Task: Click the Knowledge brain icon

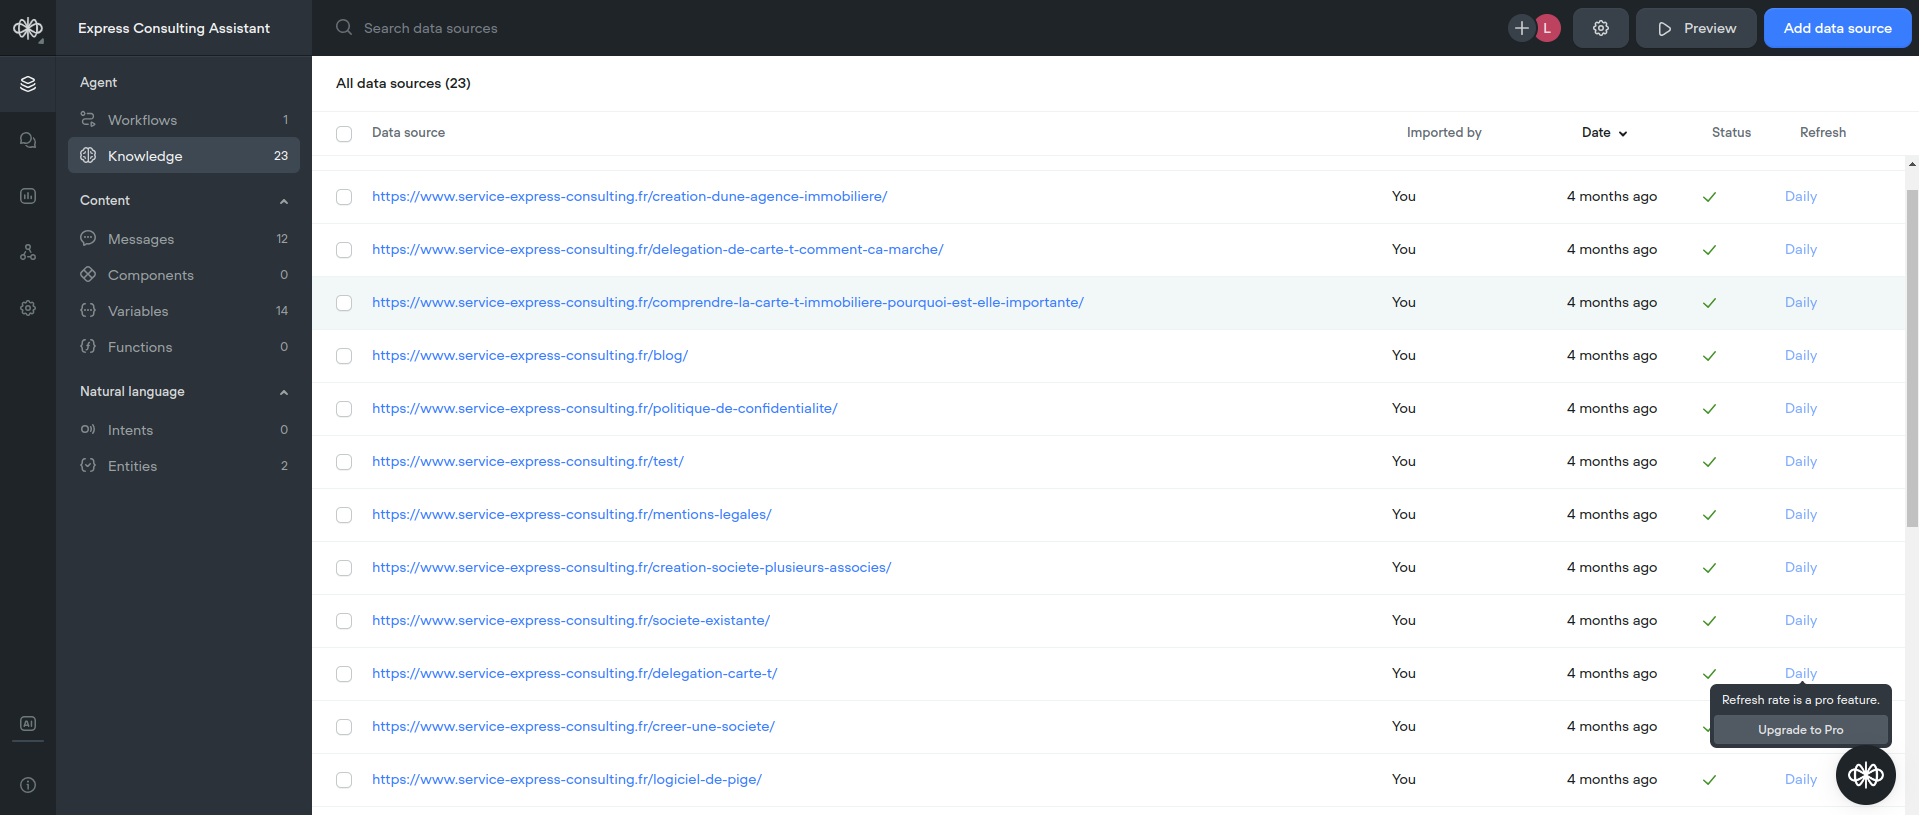Action: click(x=88, y=155)
